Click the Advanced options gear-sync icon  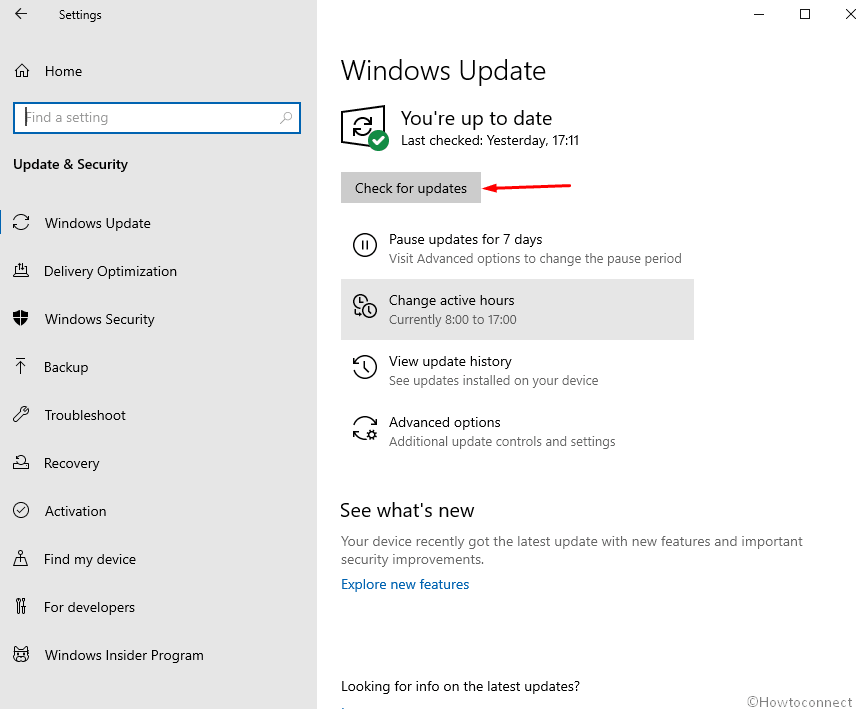365,428
